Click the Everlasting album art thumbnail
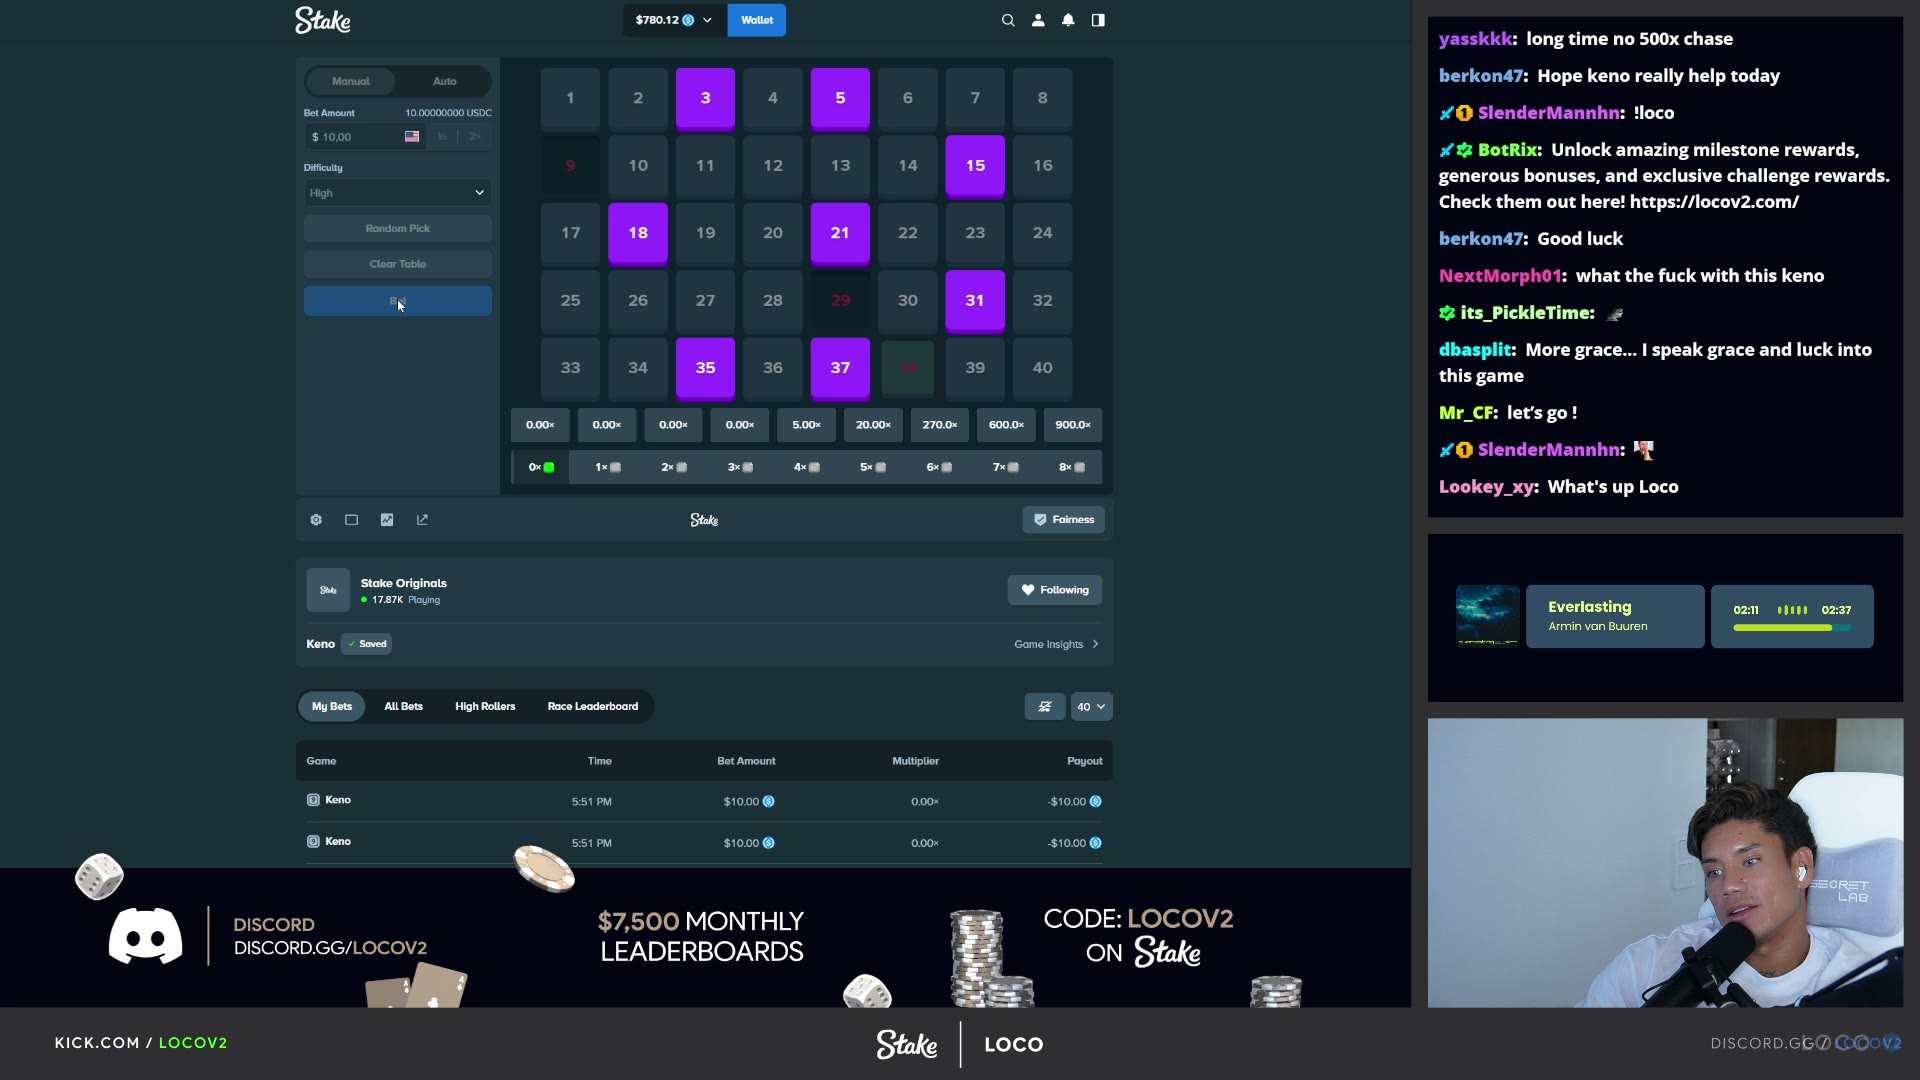1920x1080 pixels. (x=1488, y=616)
